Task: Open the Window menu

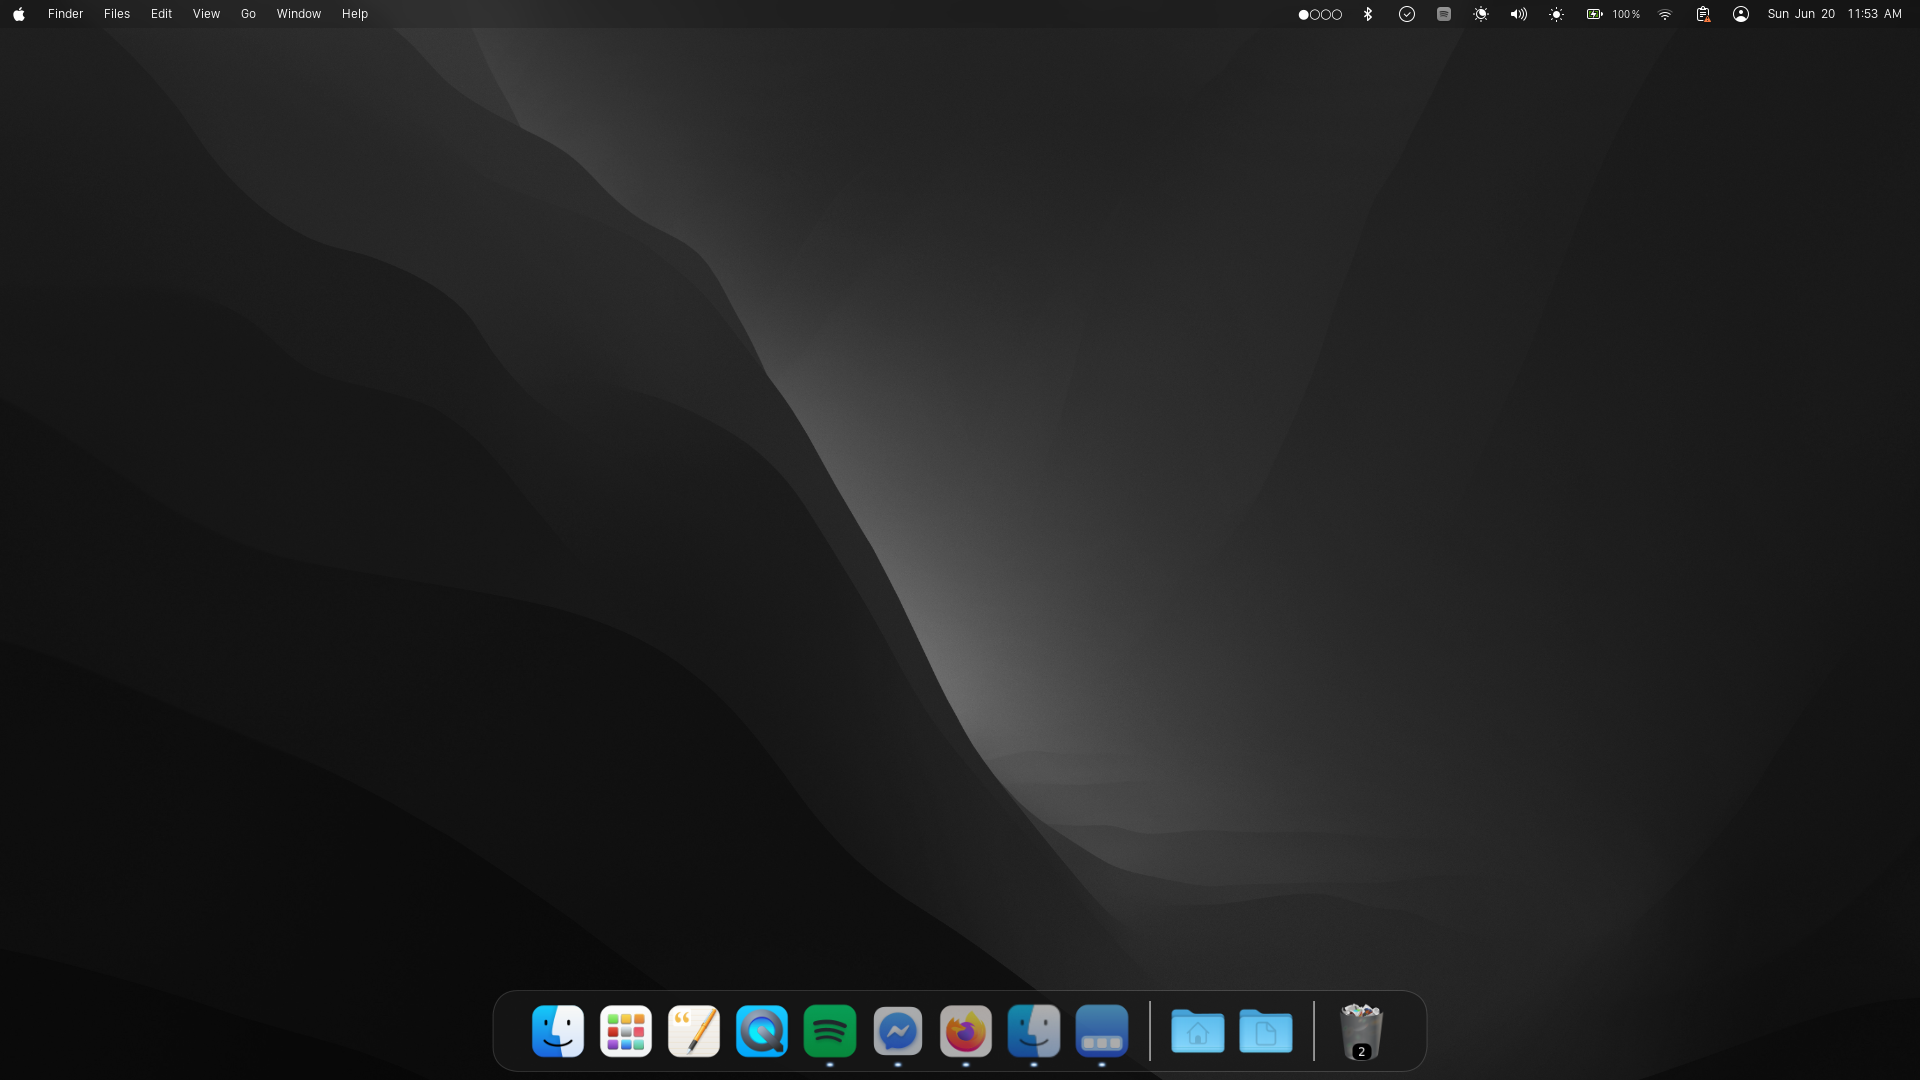Action: click(x=298, y=14)
